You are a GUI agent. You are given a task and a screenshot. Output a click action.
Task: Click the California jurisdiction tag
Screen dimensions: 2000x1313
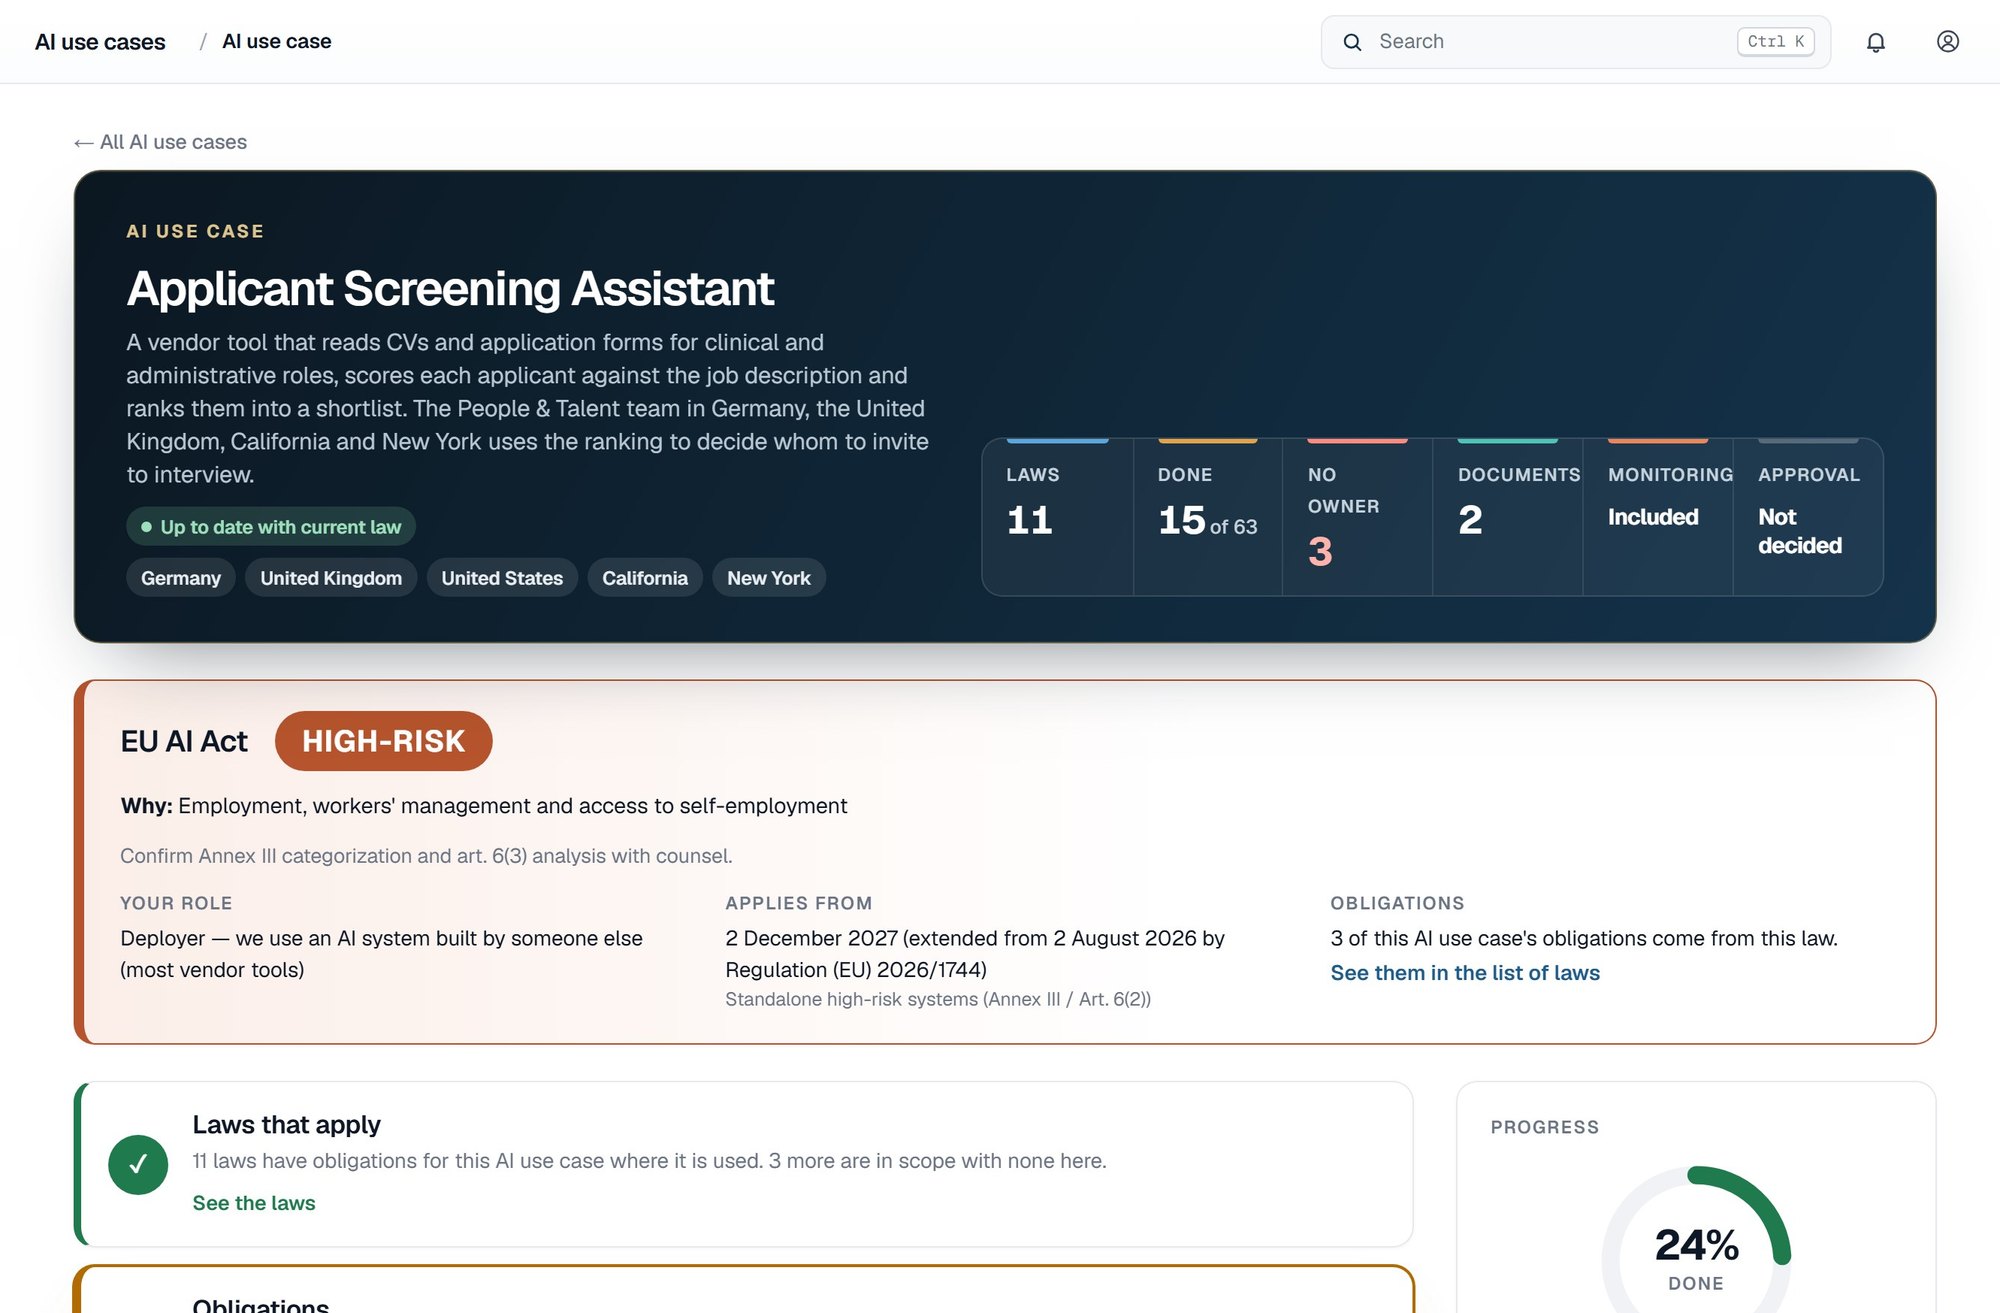(x=645, y=578)
